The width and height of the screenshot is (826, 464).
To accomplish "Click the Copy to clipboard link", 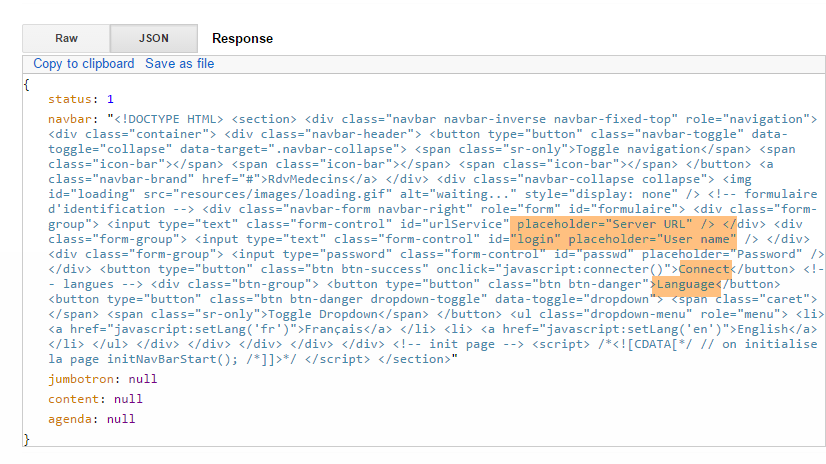I will tap(83, 64).
